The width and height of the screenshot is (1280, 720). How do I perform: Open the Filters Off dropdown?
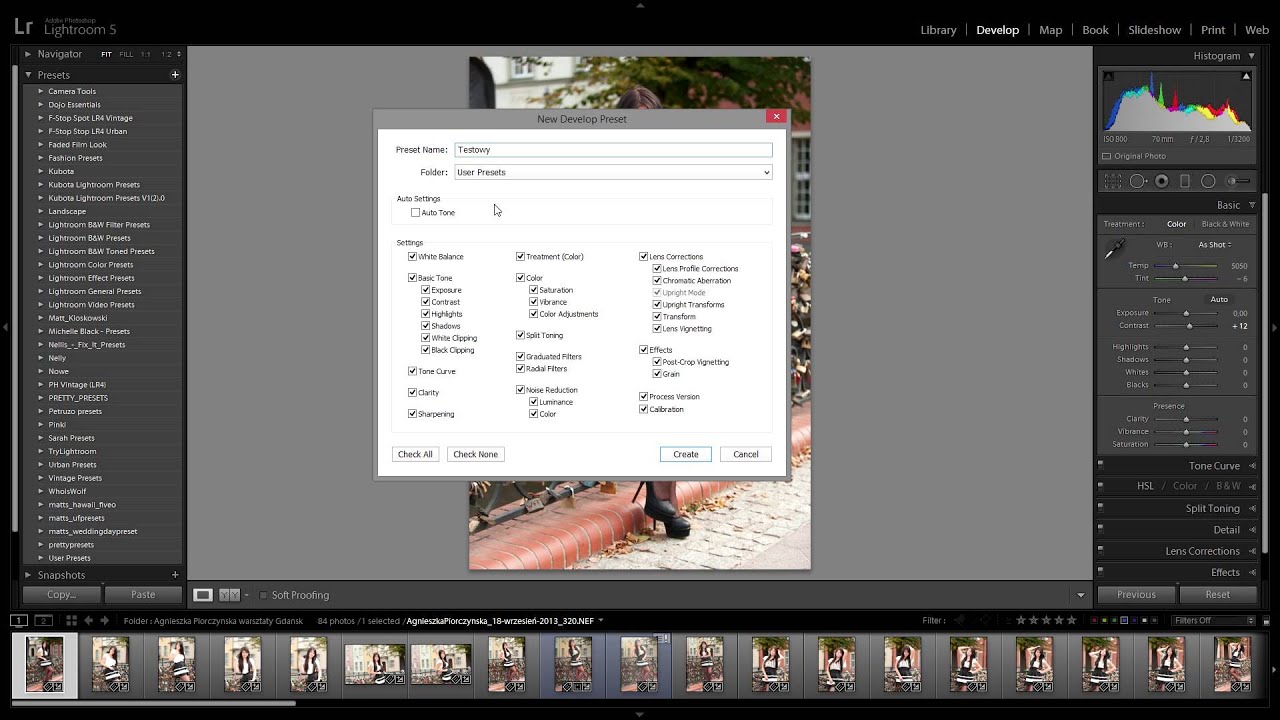pos(1215,621)
